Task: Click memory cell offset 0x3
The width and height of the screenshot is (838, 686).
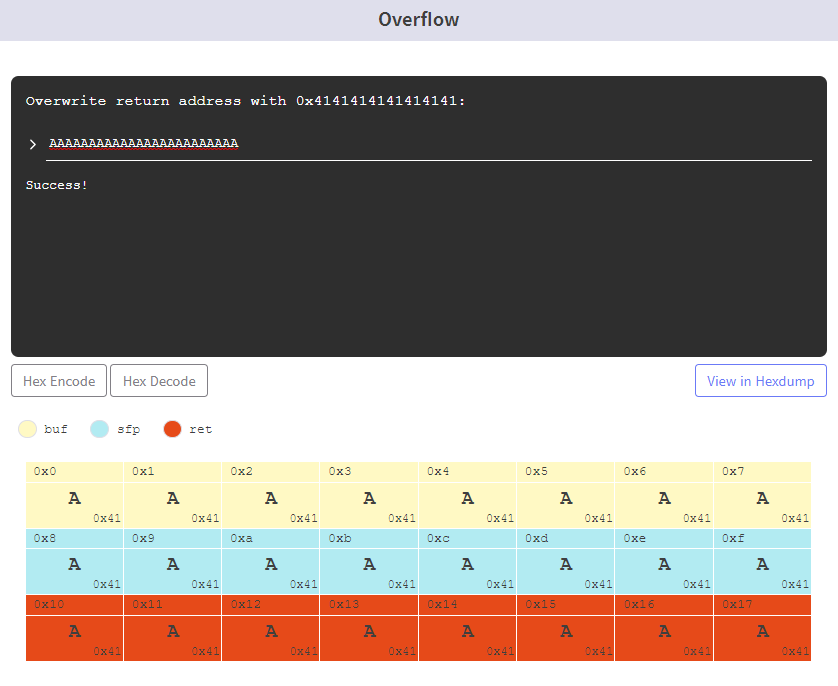Action: pos(369,495)
